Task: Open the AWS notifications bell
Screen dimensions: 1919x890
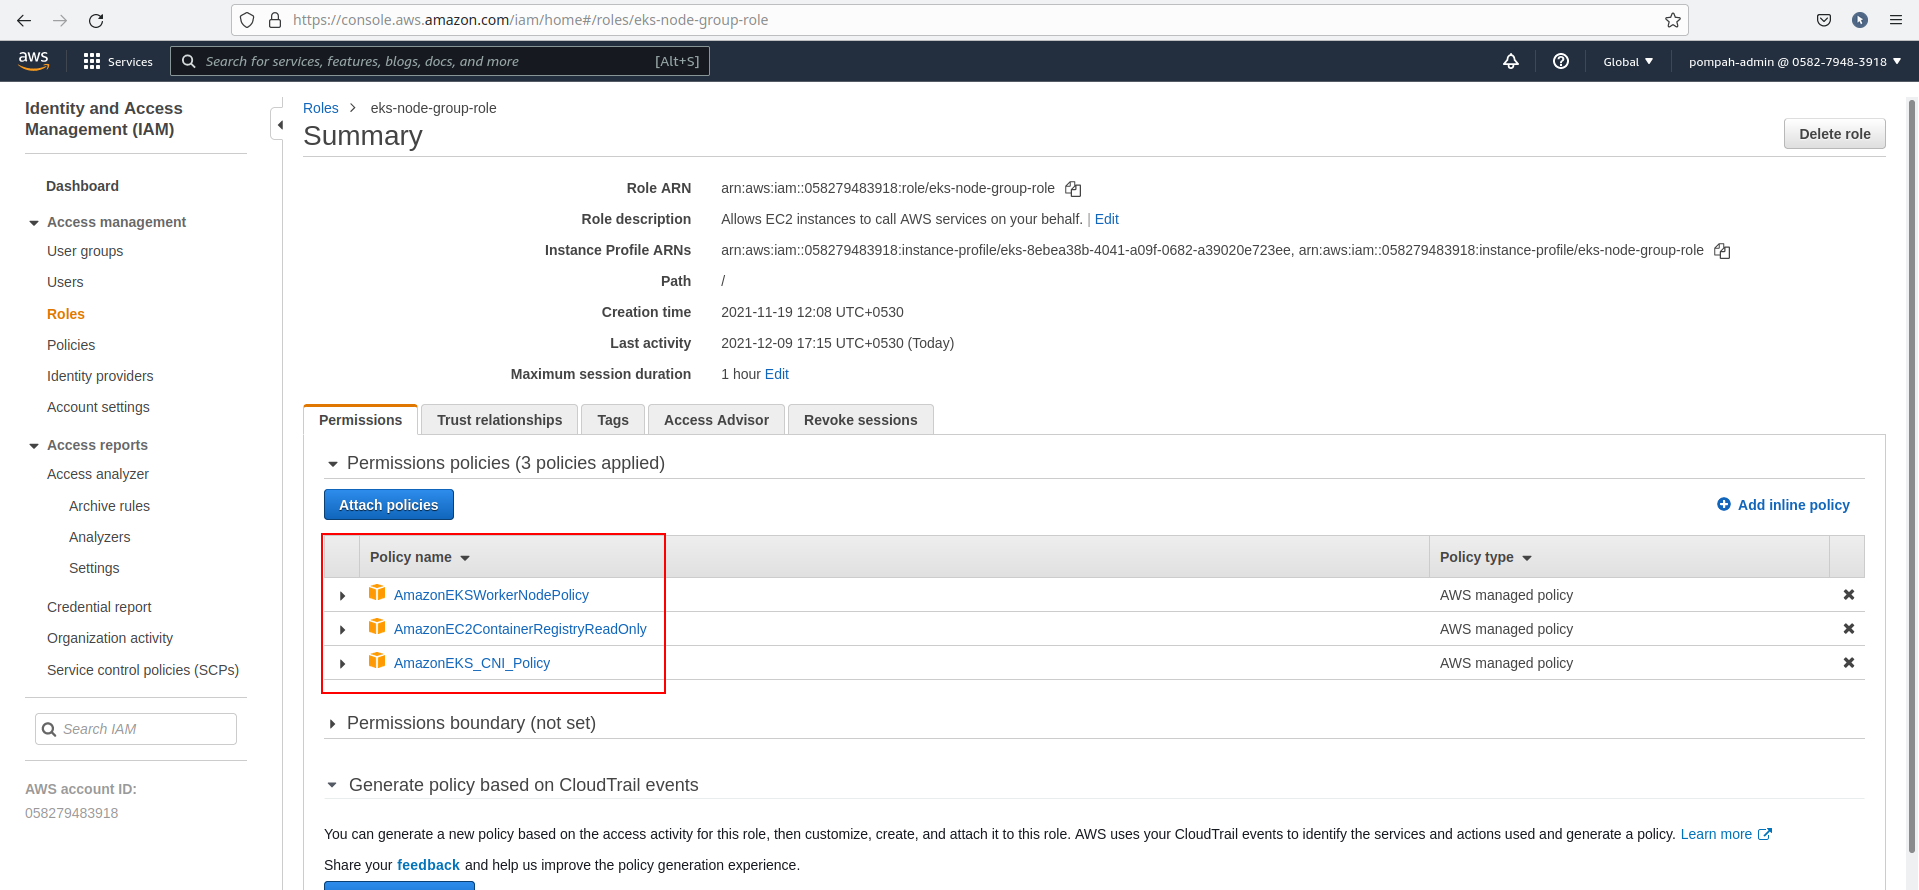Action: [1510, 62]
